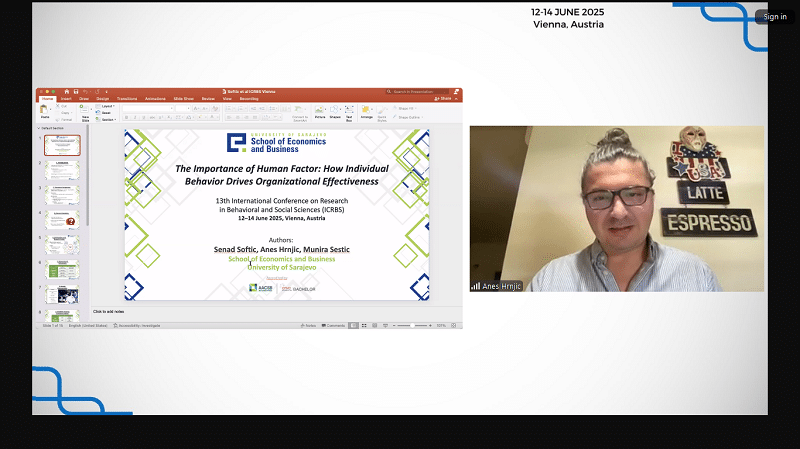800x449 pixels.
Task: Click the Convert to SmartArt icon
Action: tap(299, 112)
